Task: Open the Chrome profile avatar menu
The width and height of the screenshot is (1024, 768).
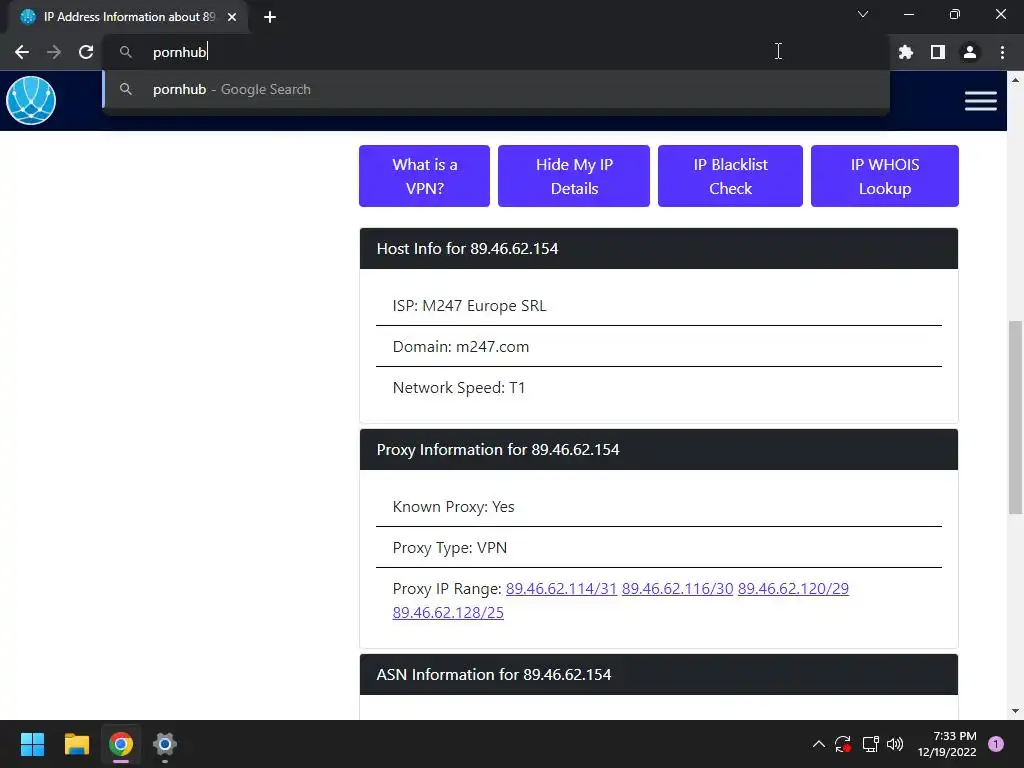Action: point(970,52)
